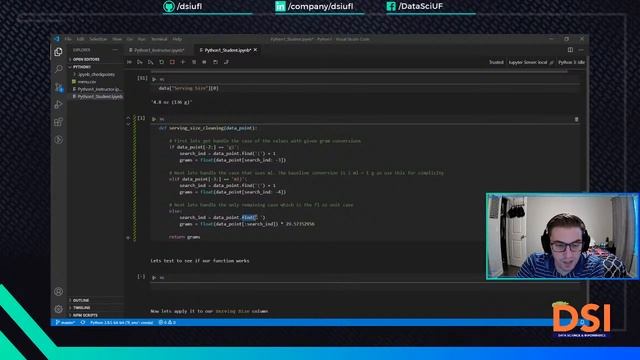This screenshot has width=640, height=360.
Task: Click the return grams line
Action: 184,237
